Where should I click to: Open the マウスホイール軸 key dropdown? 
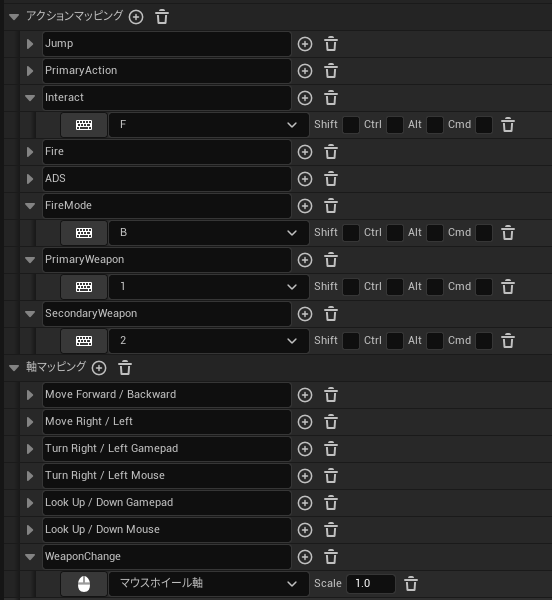coord(209,584)
